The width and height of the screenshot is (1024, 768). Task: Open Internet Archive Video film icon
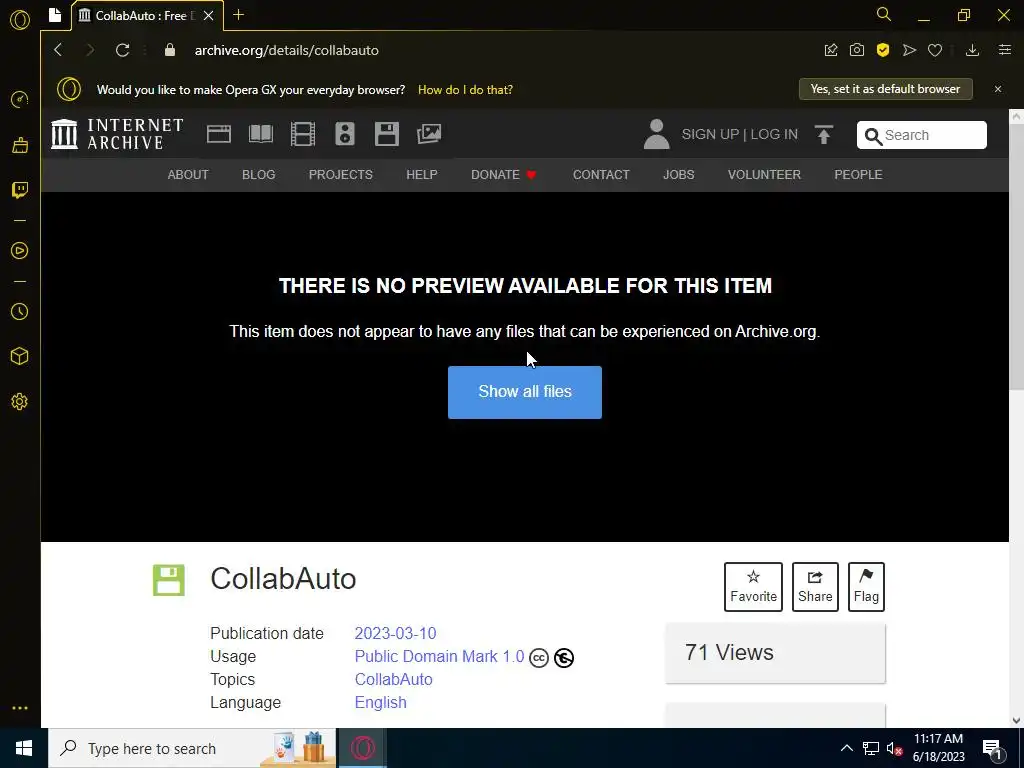tap(303, 135)
